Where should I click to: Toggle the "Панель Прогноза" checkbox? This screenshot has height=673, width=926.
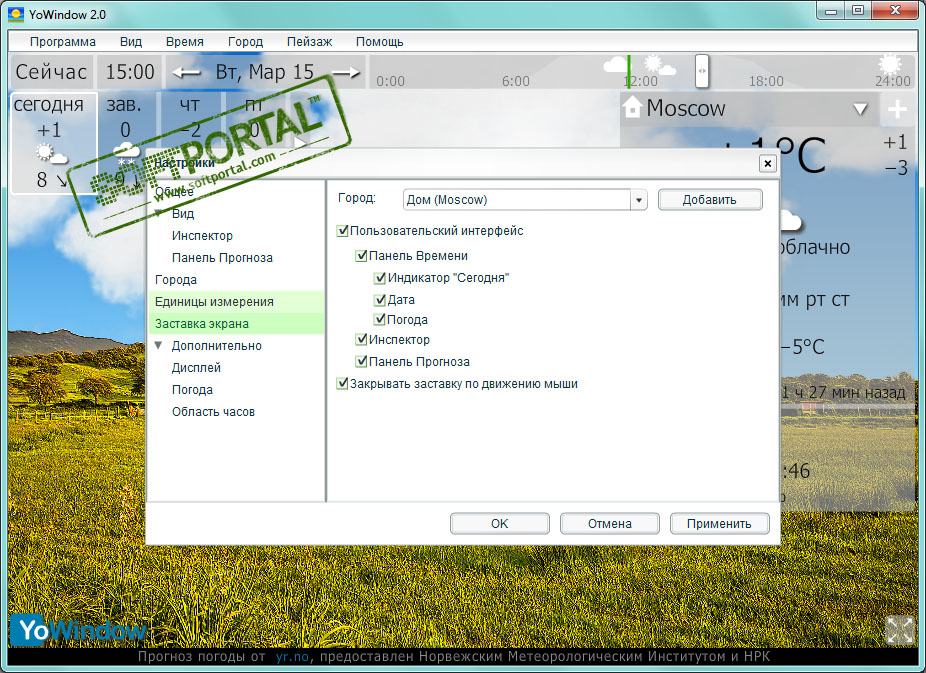click(x=361, y=361)
